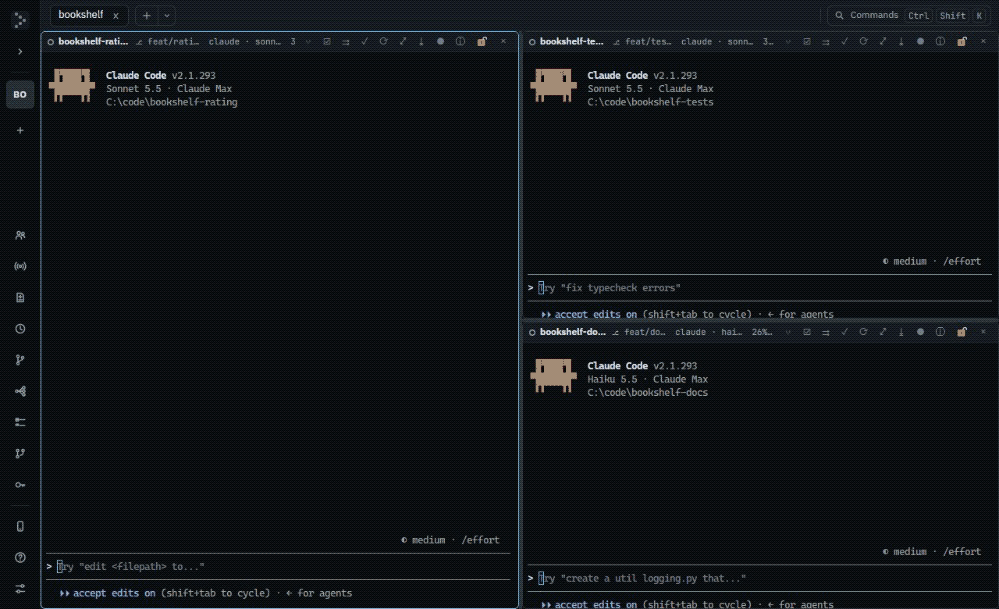This screenshot has height=609, width=999.
Task: Open the team members sidebar icon
Action: click(20, 235)
